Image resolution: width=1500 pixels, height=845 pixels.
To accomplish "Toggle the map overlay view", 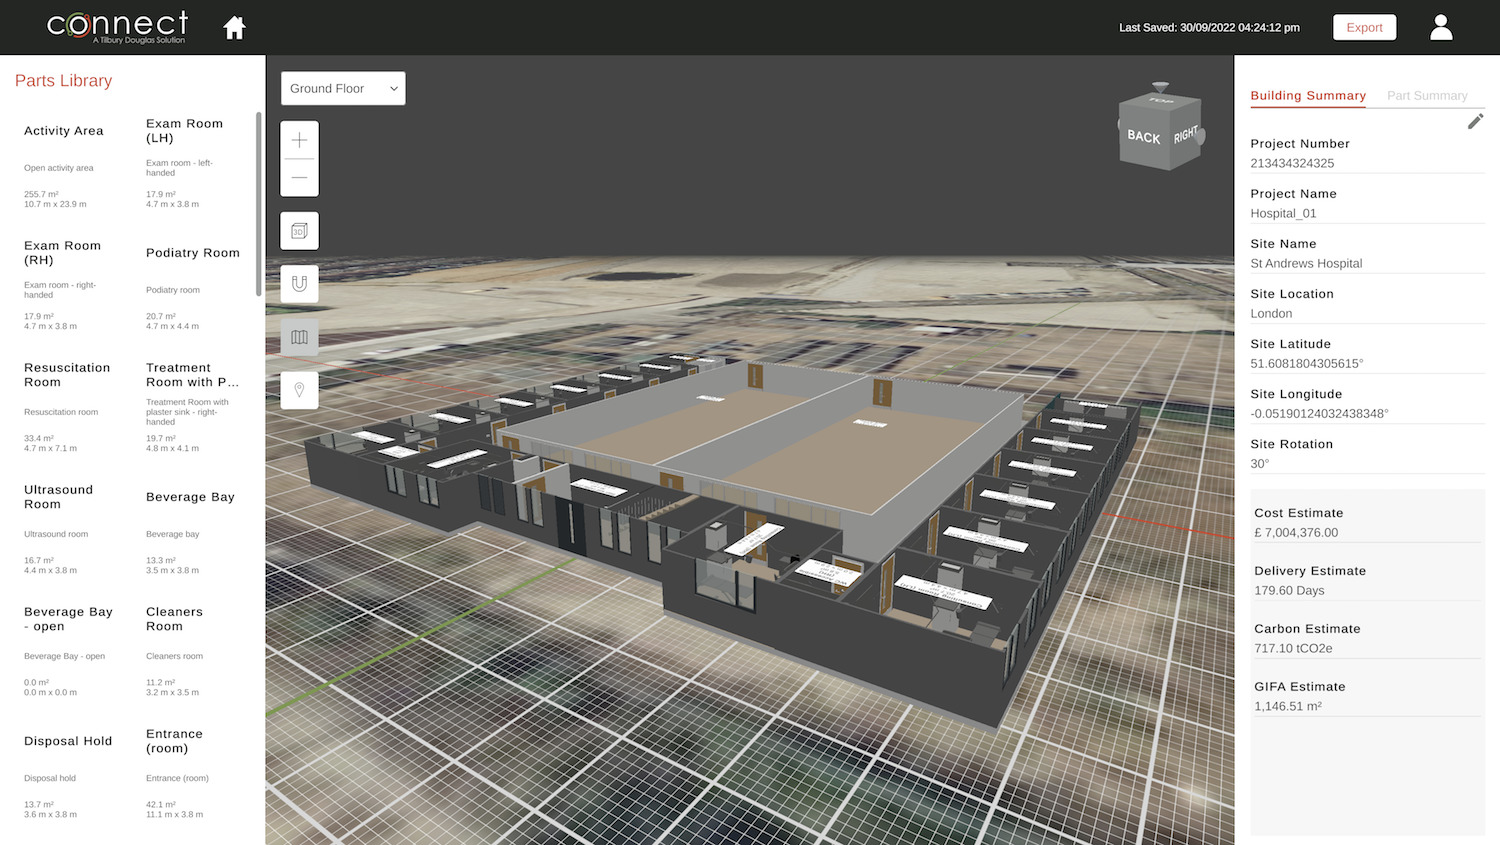I will click(299, 337).
